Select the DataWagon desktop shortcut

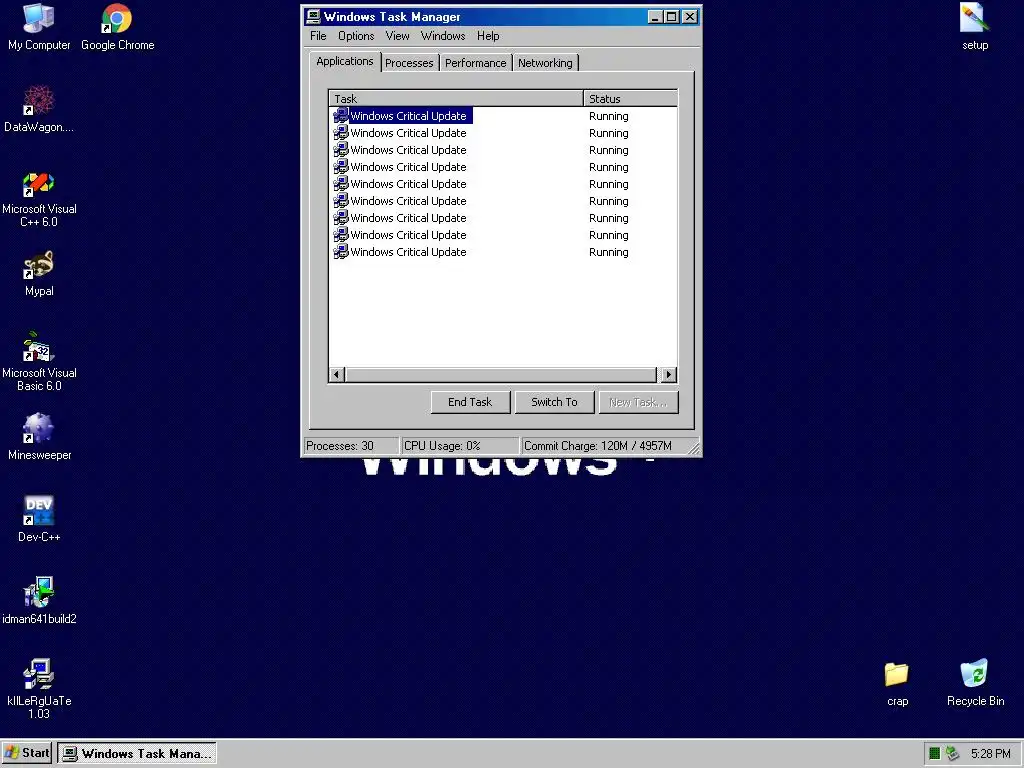coord(39,109)
